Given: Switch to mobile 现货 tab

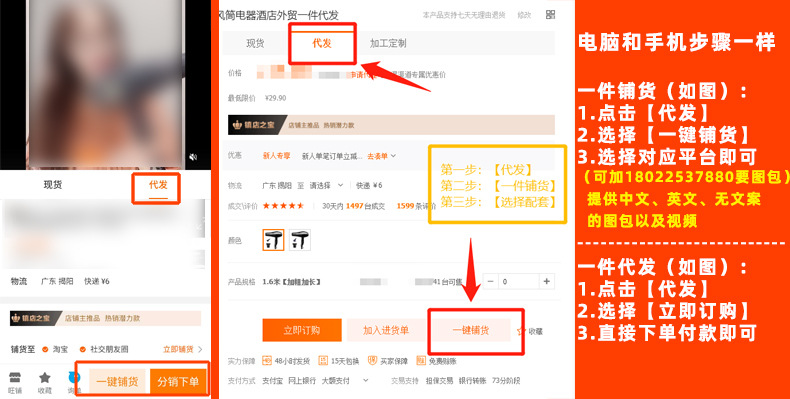Looking at the screenshot, I should (x=53, y=184).
